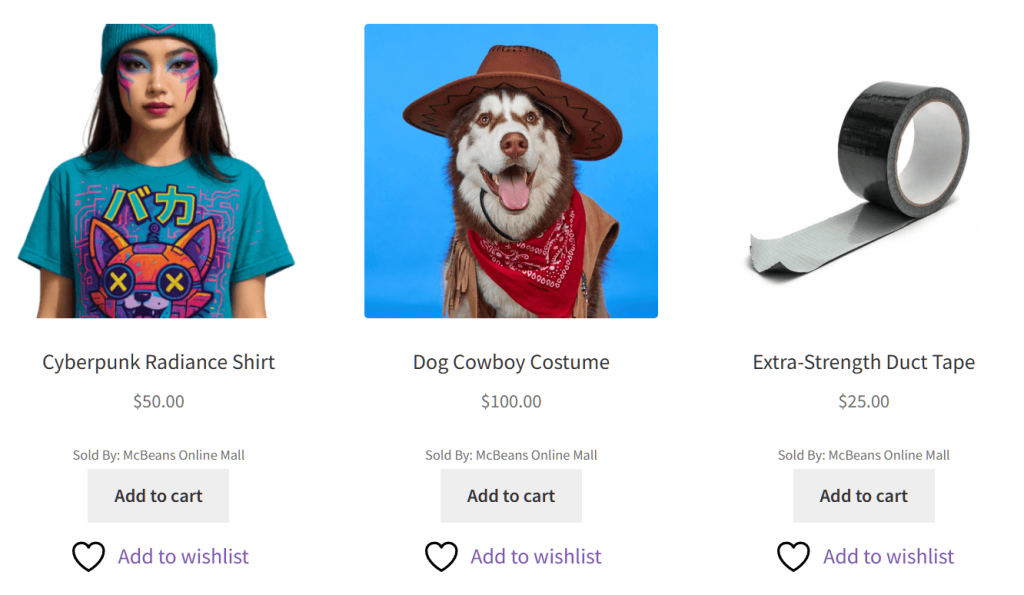Select the Add to cart button for Cyberpunk Radiance Shirt
This screenshot has height=595, width=1024.
pos(158,495)
